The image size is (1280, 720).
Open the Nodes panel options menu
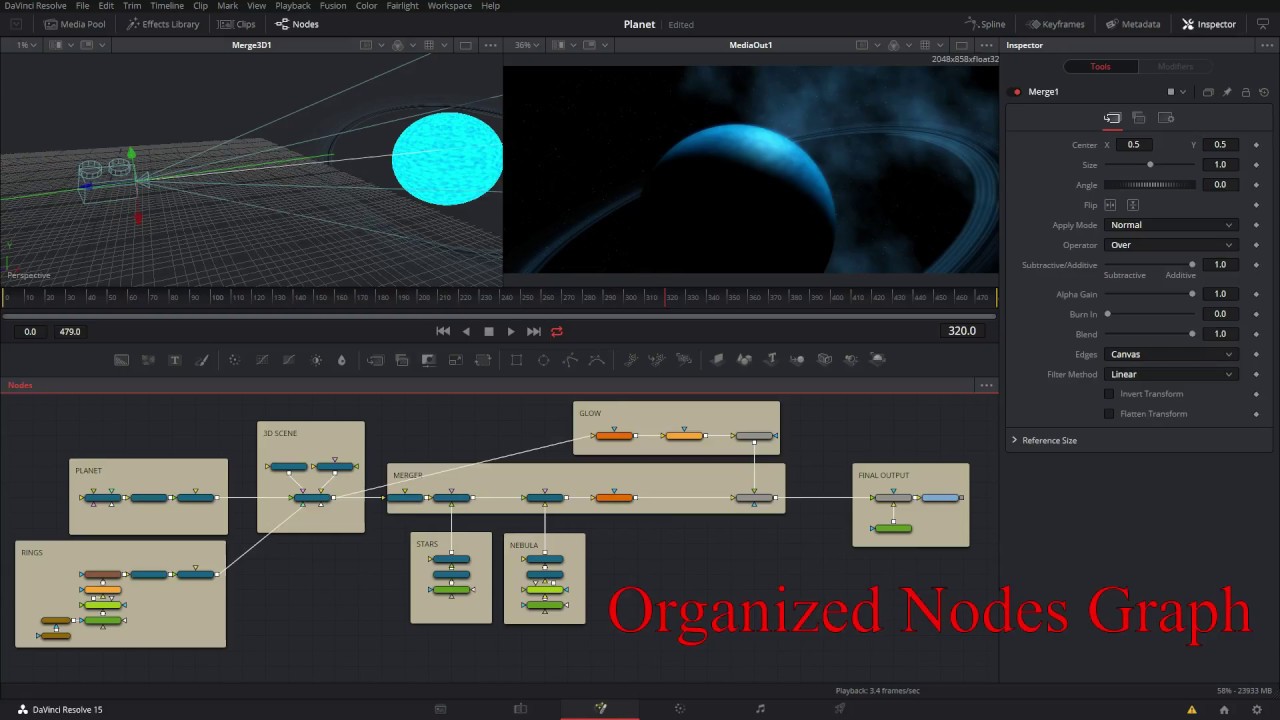point(986,385)
